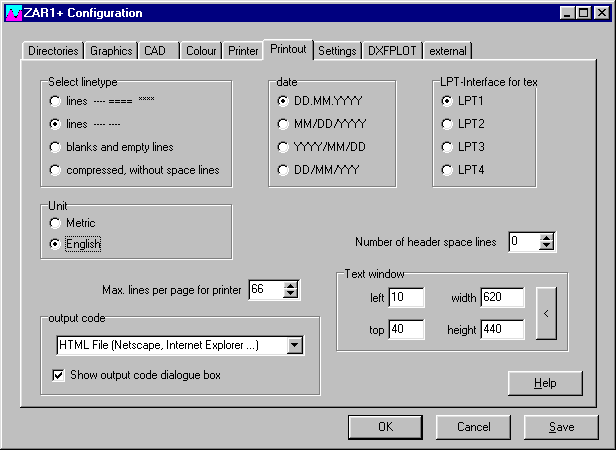The image size is (616, 450).
Task: Open the DXFPLOT tab
Action: [x=392, y=51]
